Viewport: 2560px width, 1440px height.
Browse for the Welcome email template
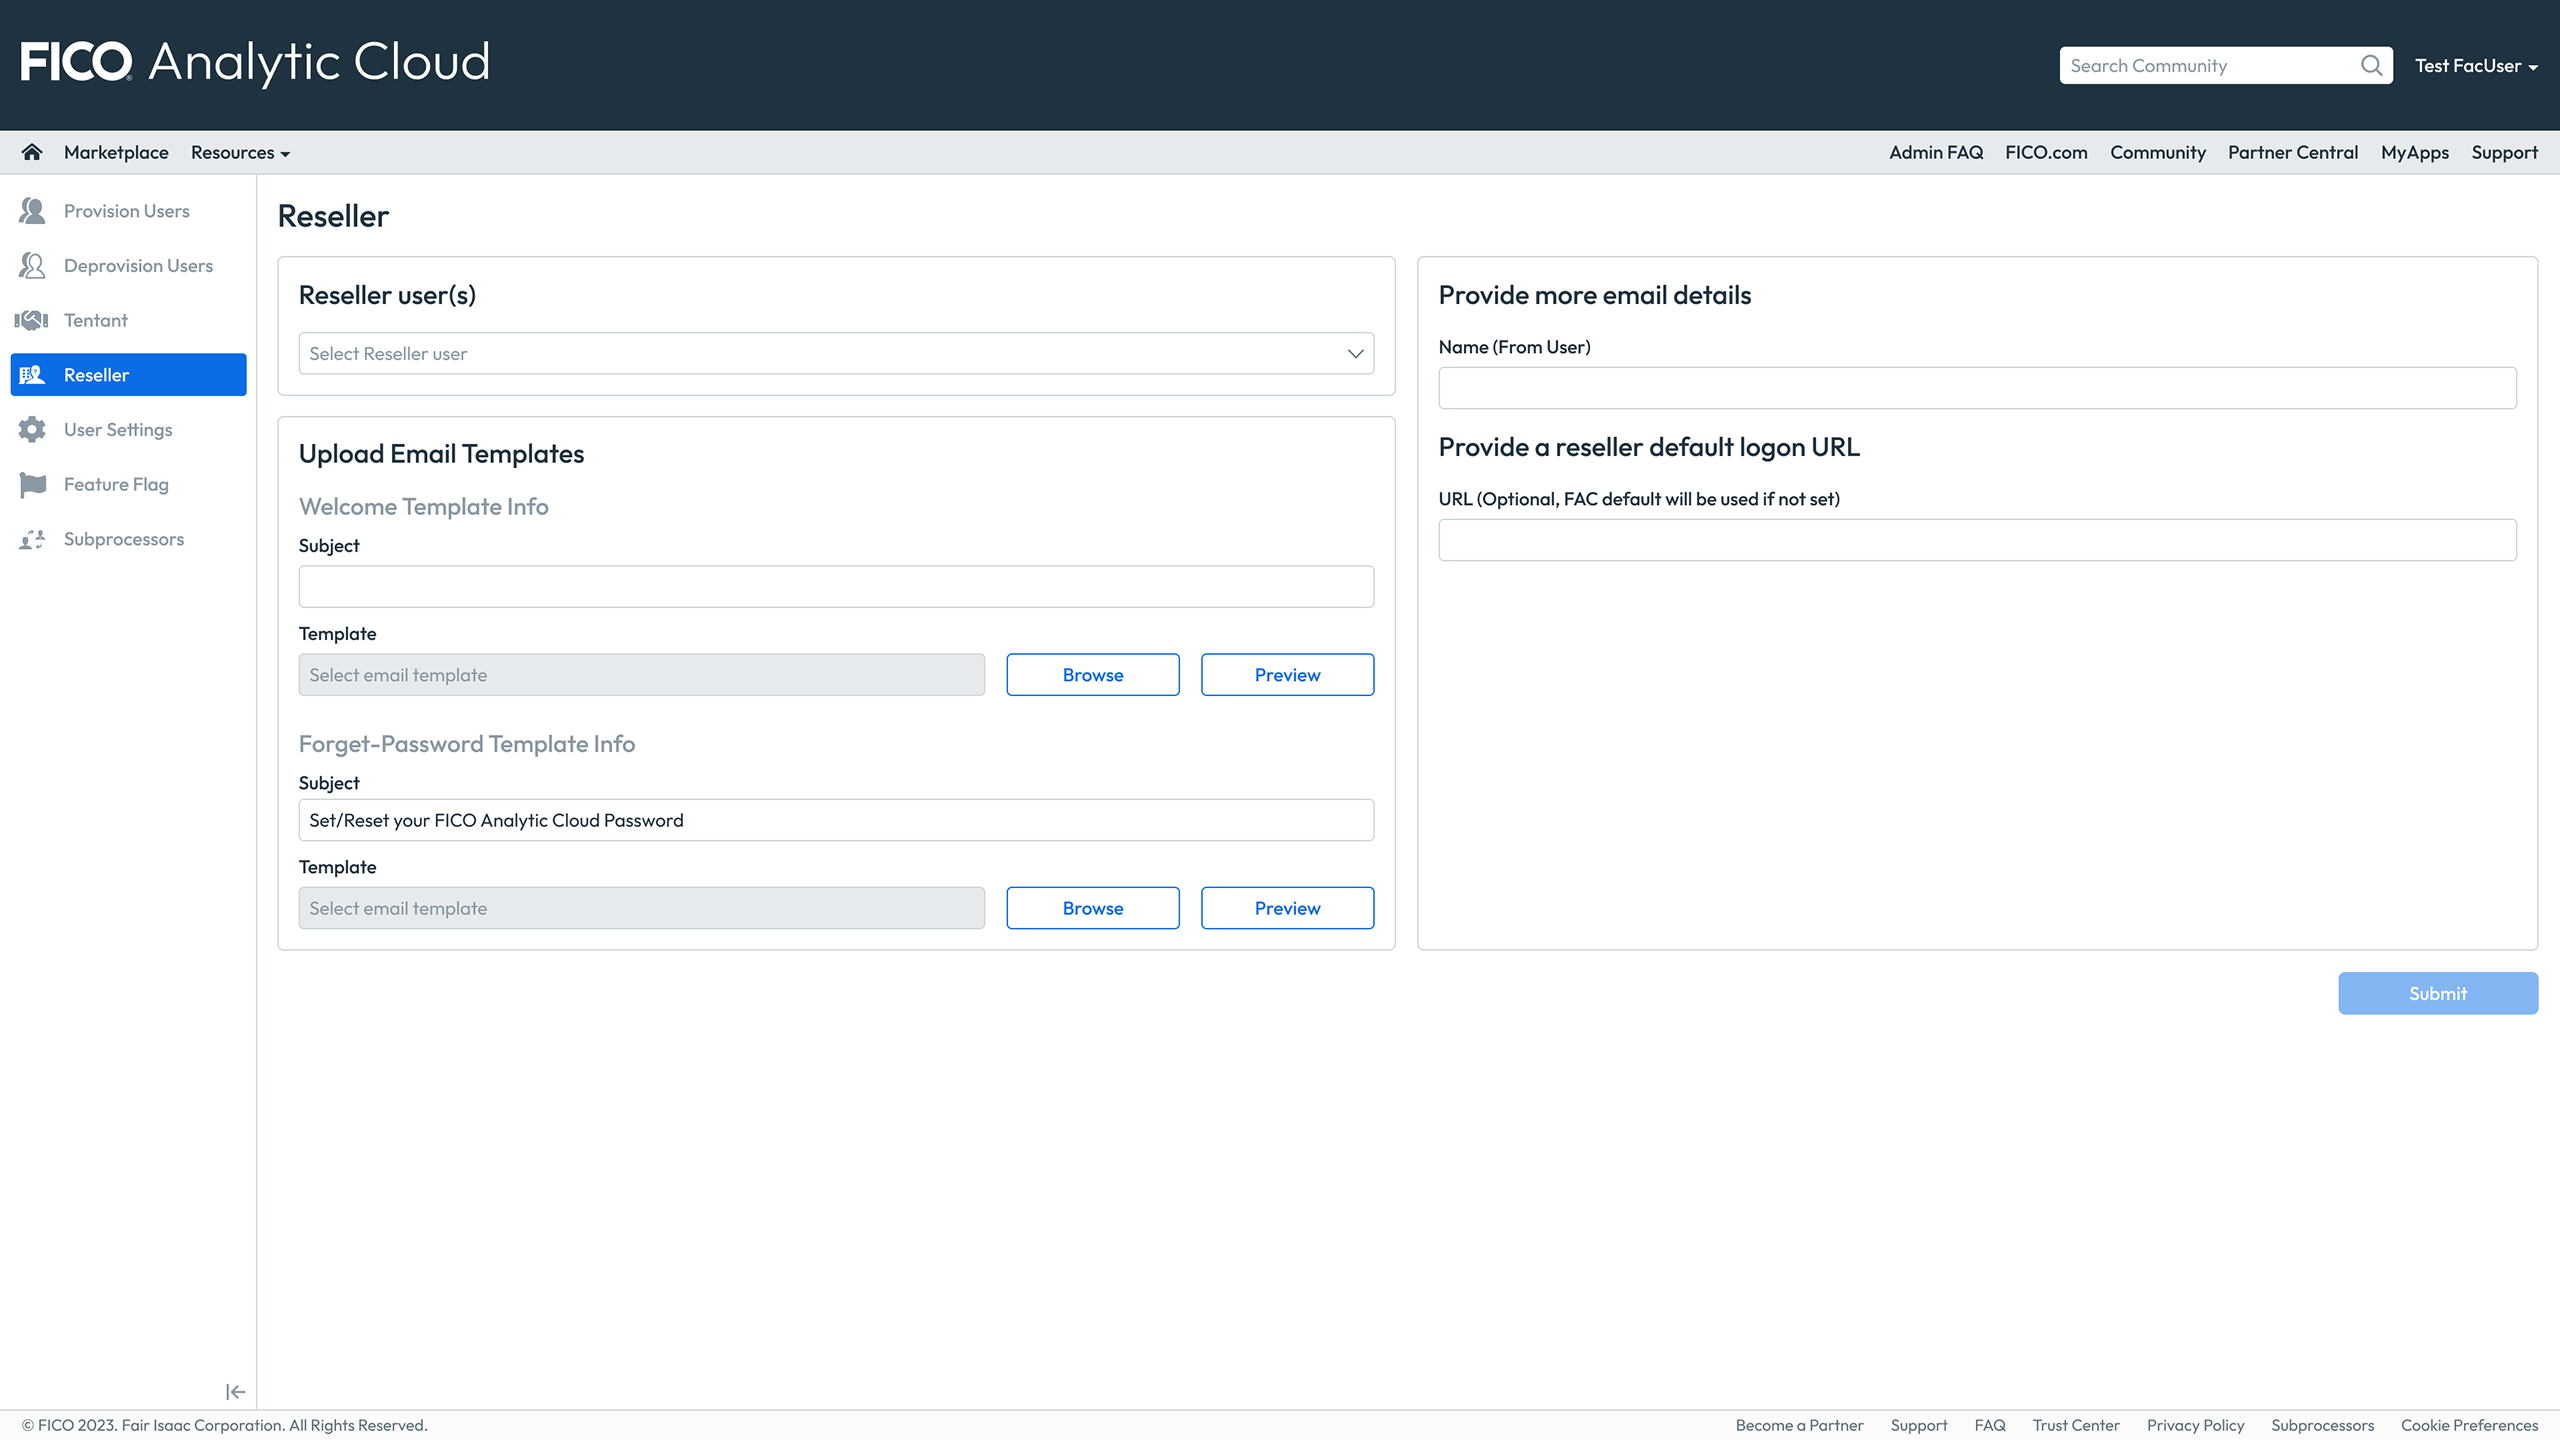point(1093,675)
